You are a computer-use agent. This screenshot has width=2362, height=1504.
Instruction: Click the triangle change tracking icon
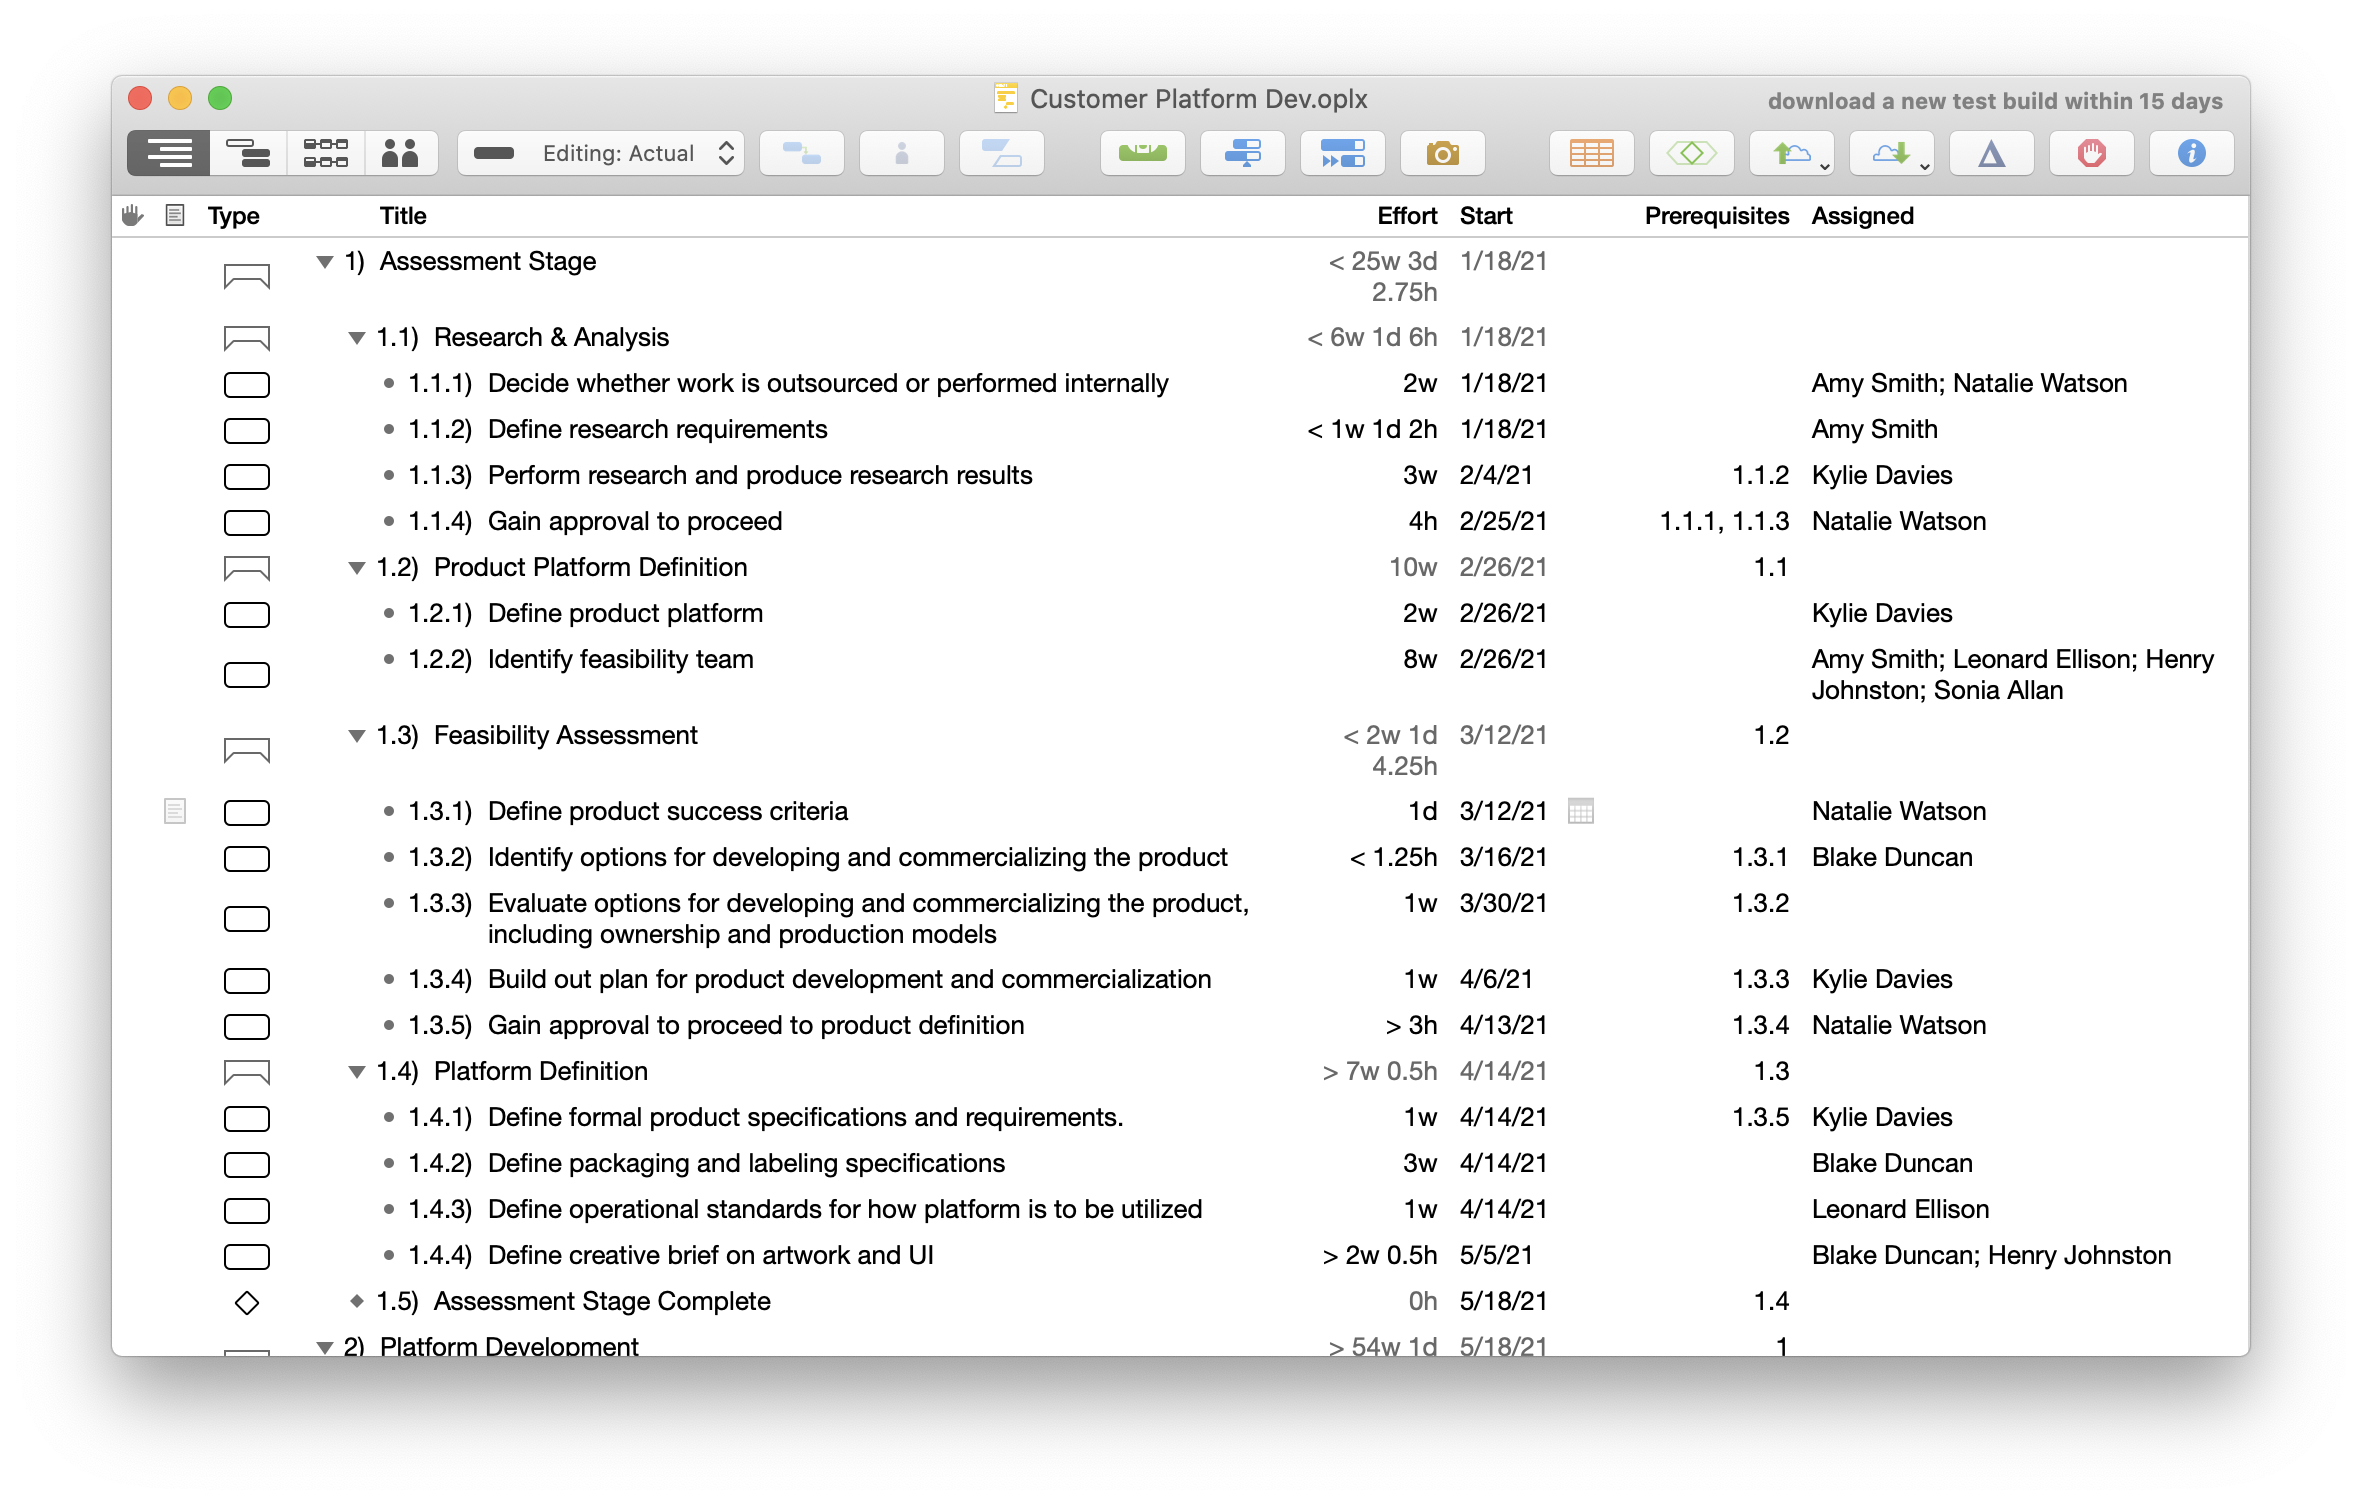1992,153
